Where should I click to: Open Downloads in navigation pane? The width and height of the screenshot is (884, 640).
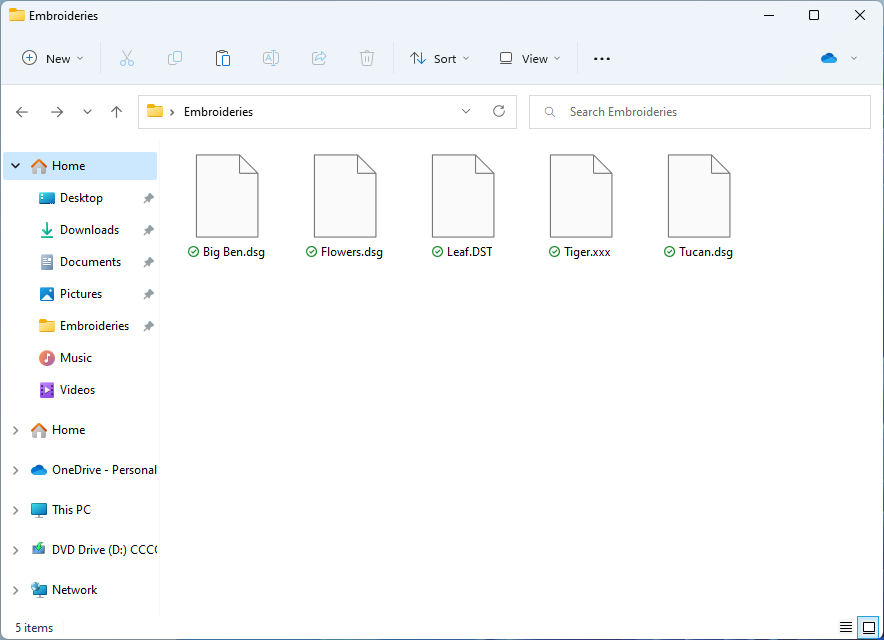click(89, 230)
